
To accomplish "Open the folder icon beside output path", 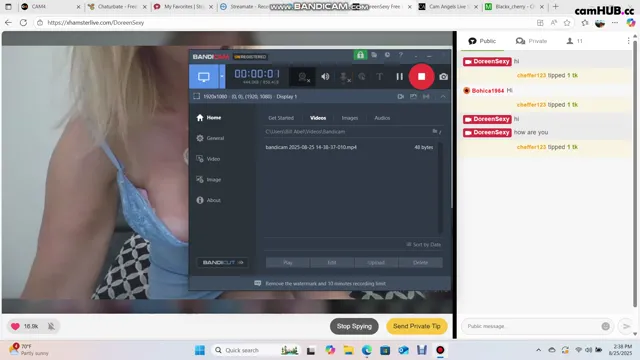I will pyautogui.click(x=435, y=131).
